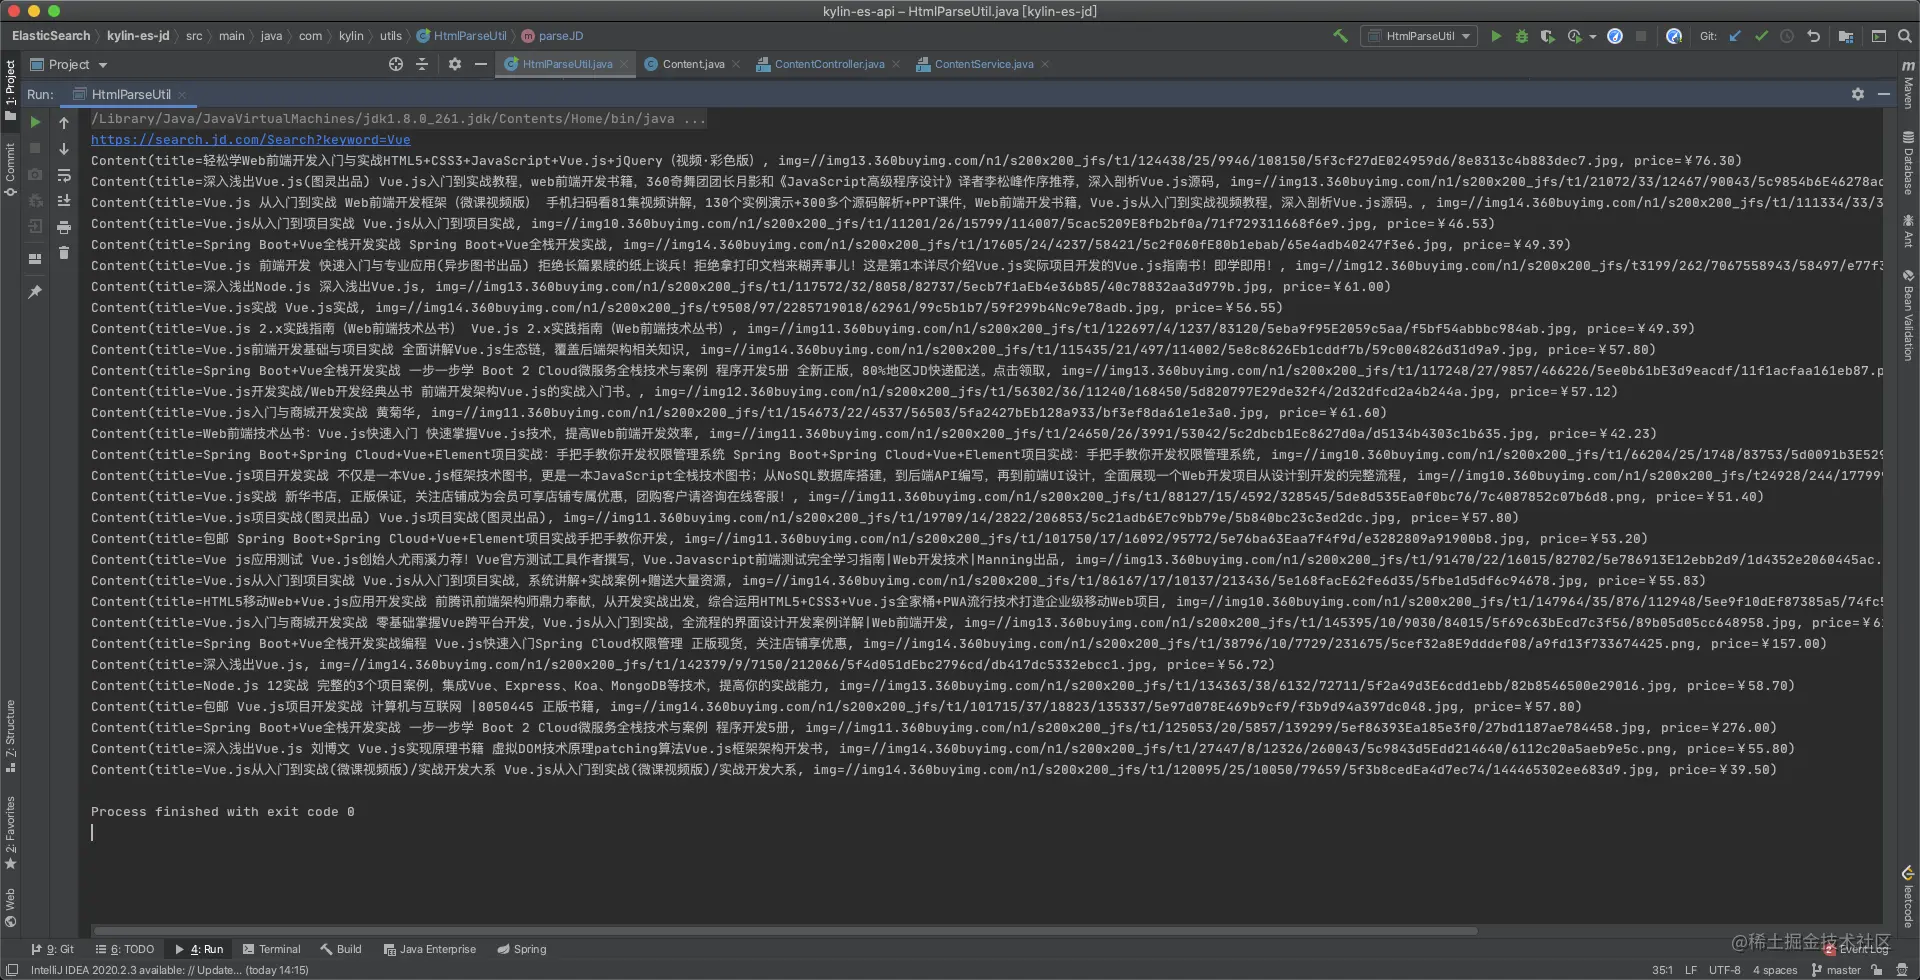The height and width of the screenshot is (980, 1920).
Task: Change UTF-8 file encoding in status bar
Action: (1724, 970)
